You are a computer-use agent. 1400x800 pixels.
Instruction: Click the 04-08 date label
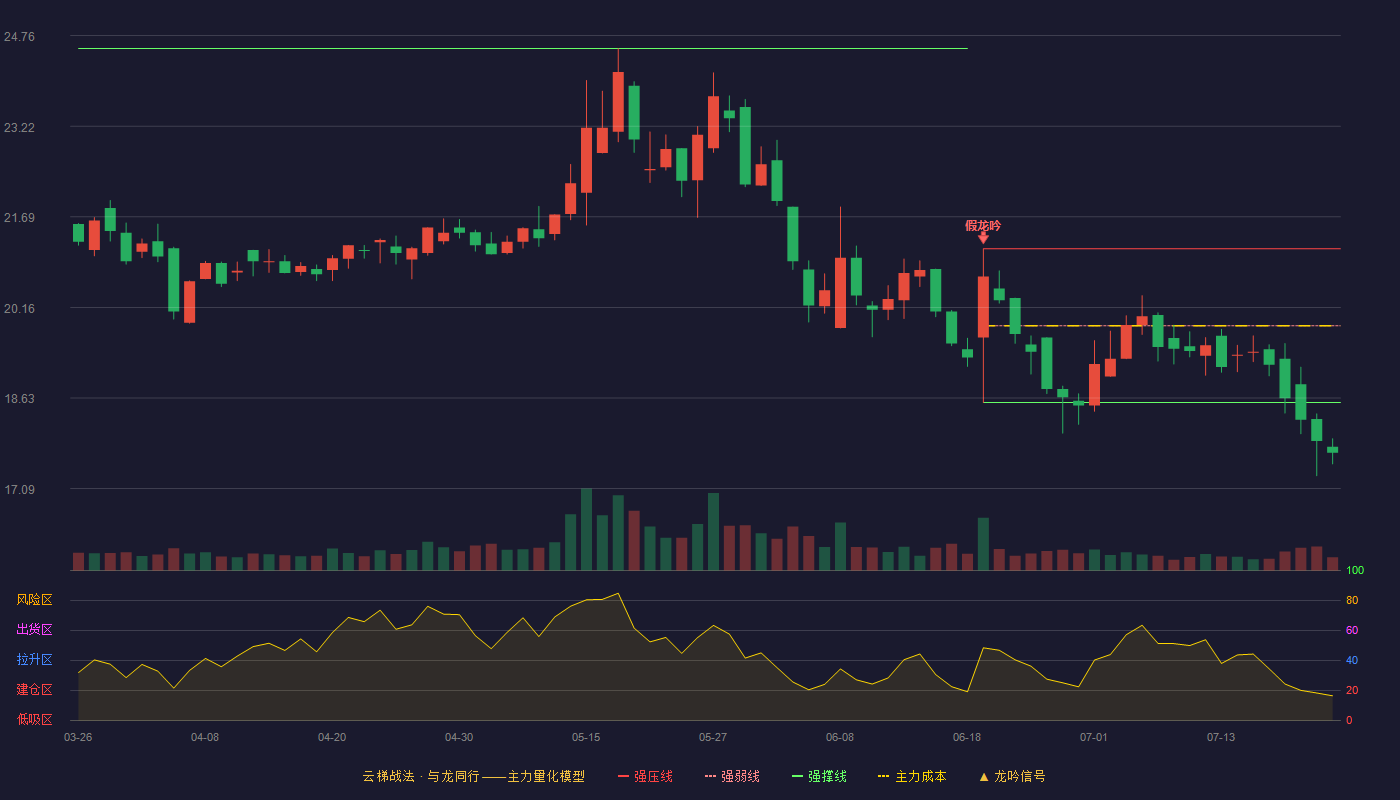point(205,737)
